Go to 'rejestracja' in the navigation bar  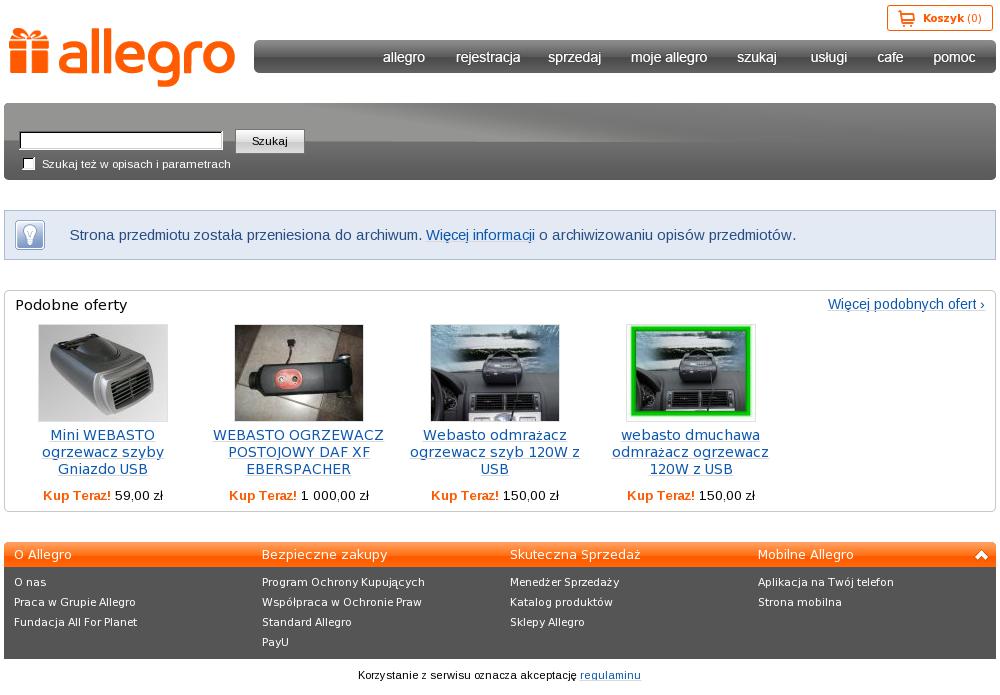[488, 57]
